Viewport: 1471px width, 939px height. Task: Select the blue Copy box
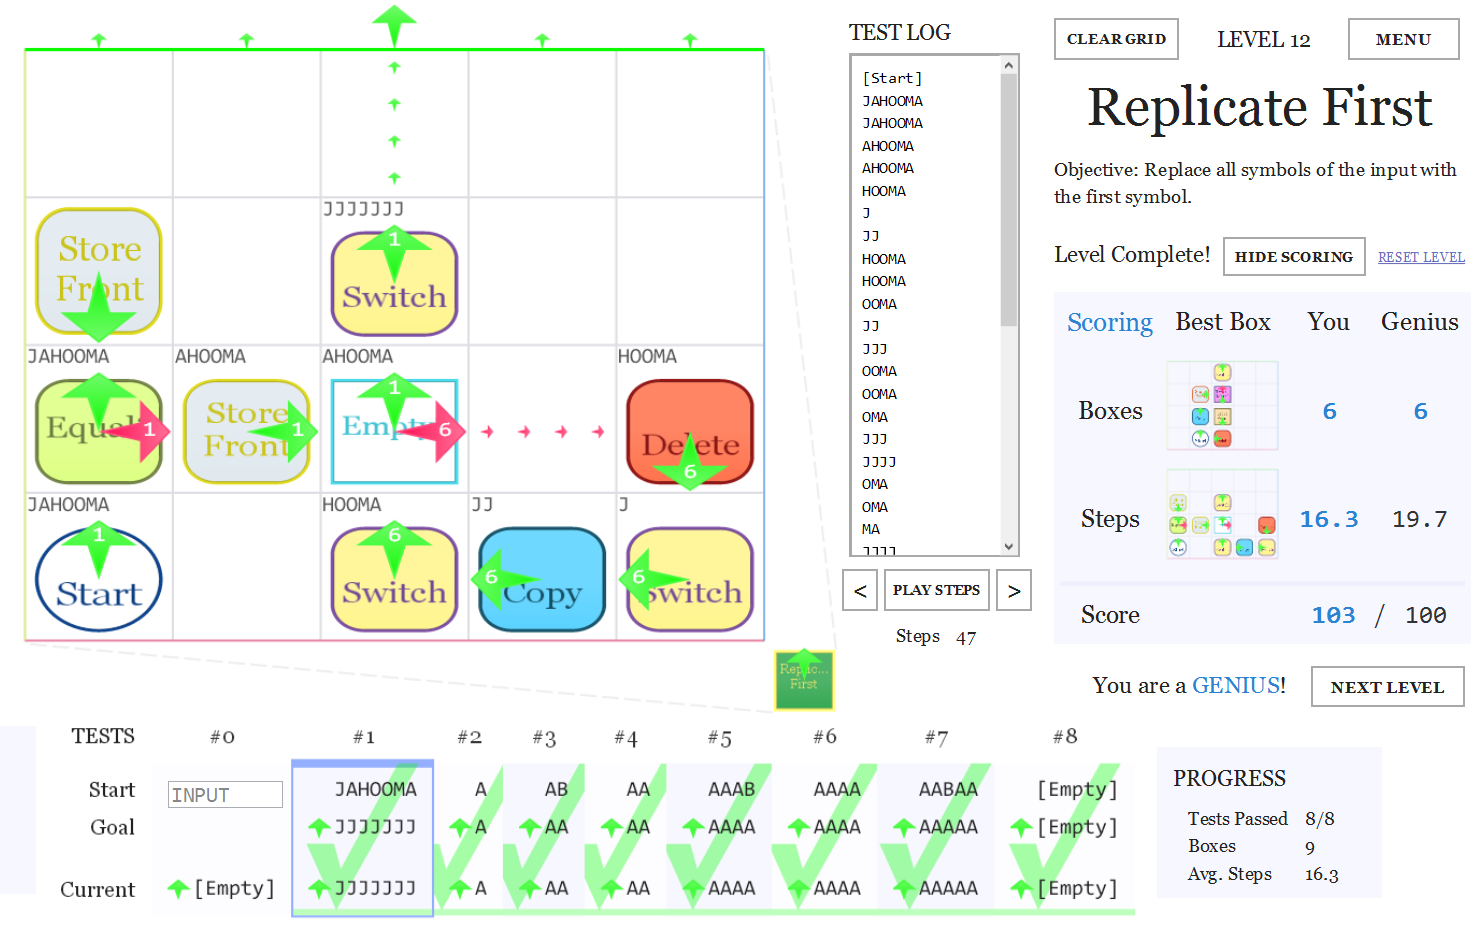tap(542, 580)
